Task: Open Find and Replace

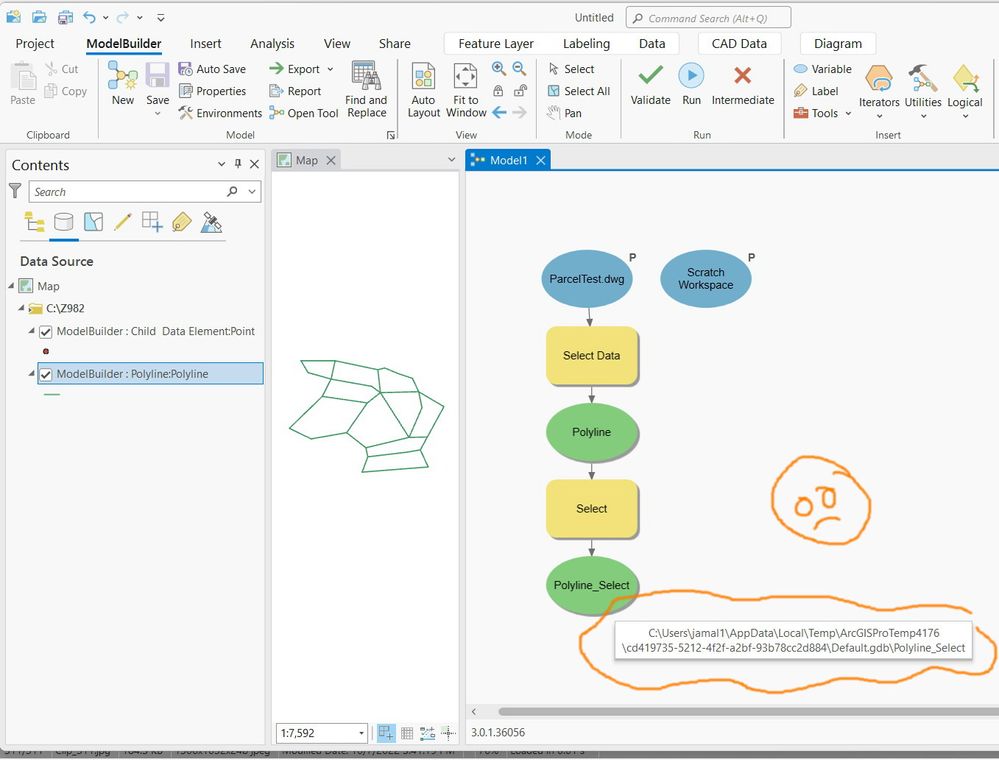Action: (x=366, y=90)
